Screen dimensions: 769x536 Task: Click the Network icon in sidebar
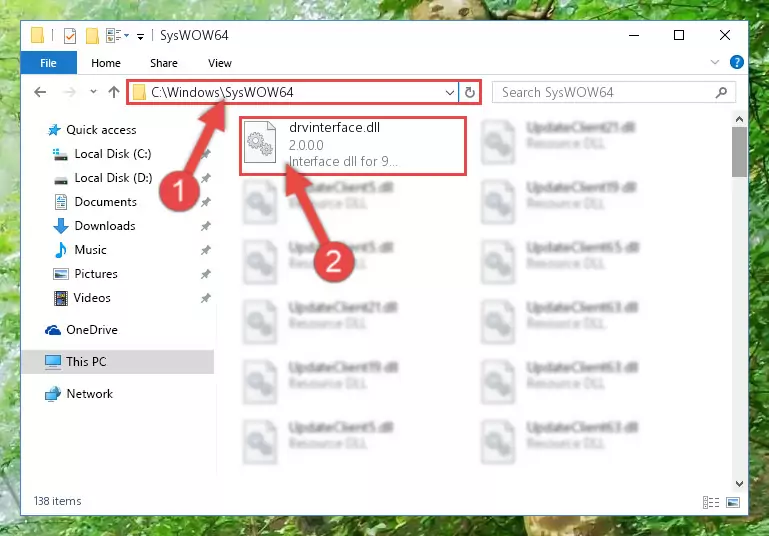click(x=52, y=394)
